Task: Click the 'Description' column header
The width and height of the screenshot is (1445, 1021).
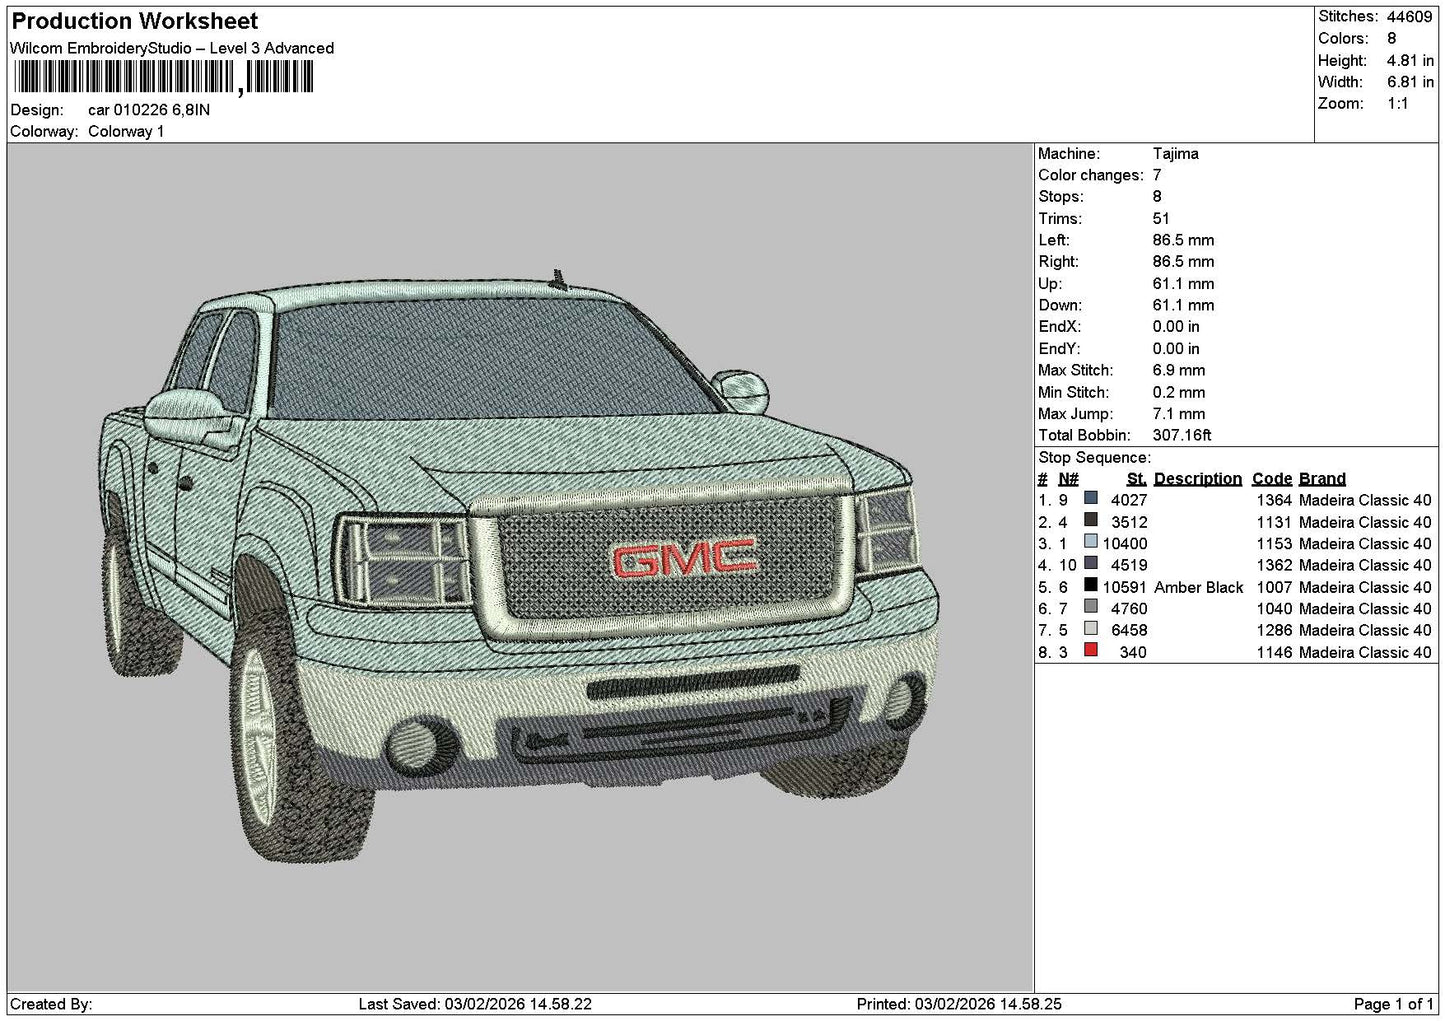Action: 1197,479
